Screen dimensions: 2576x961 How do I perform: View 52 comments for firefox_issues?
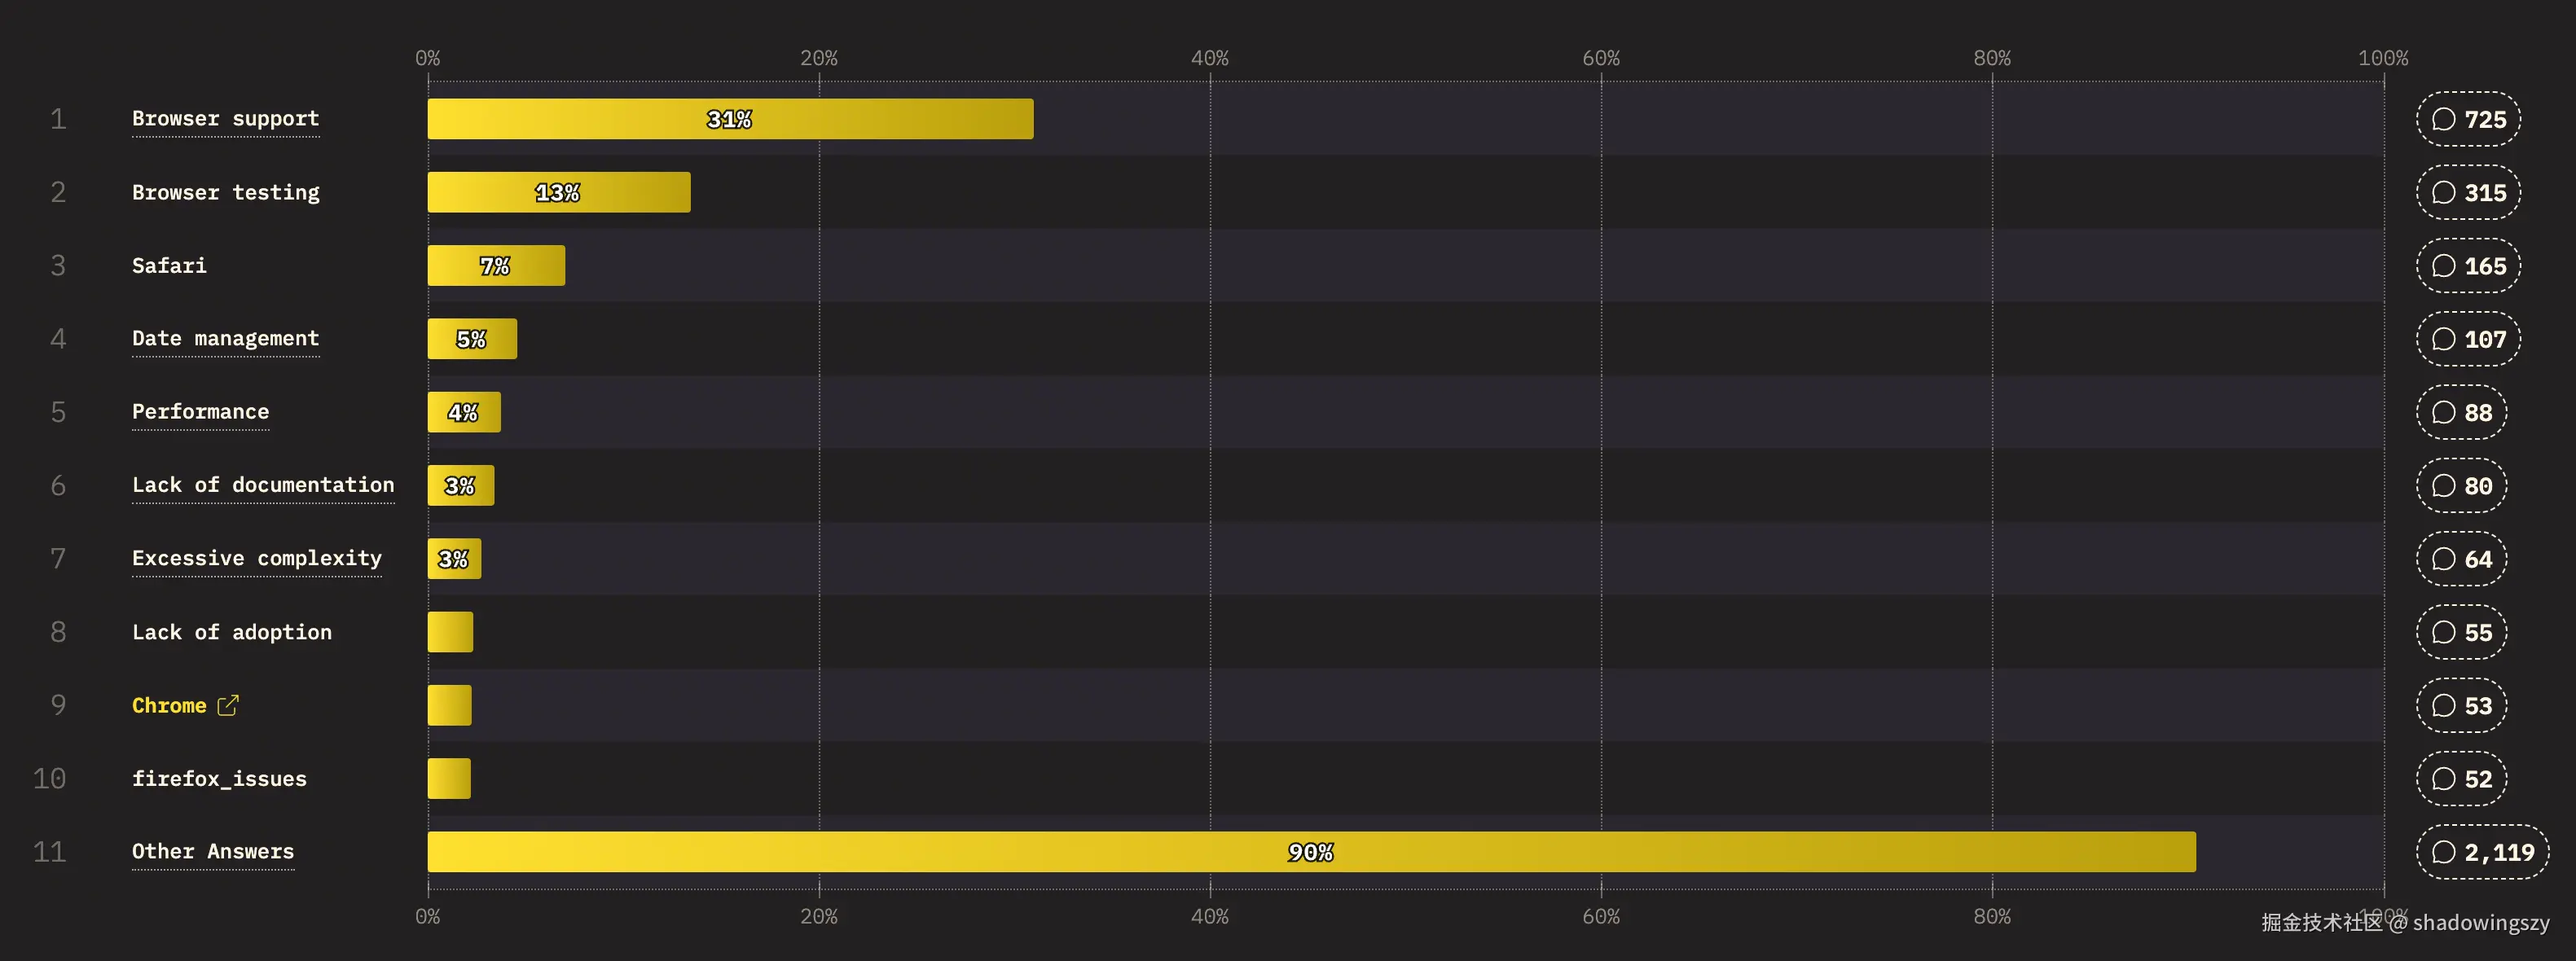(x=2461, y=779)
